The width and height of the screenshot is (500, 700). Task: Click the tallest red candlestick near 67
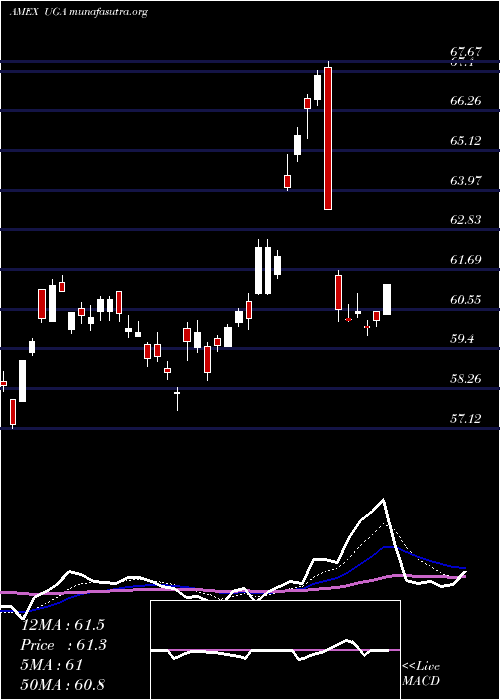coord(328,138)
